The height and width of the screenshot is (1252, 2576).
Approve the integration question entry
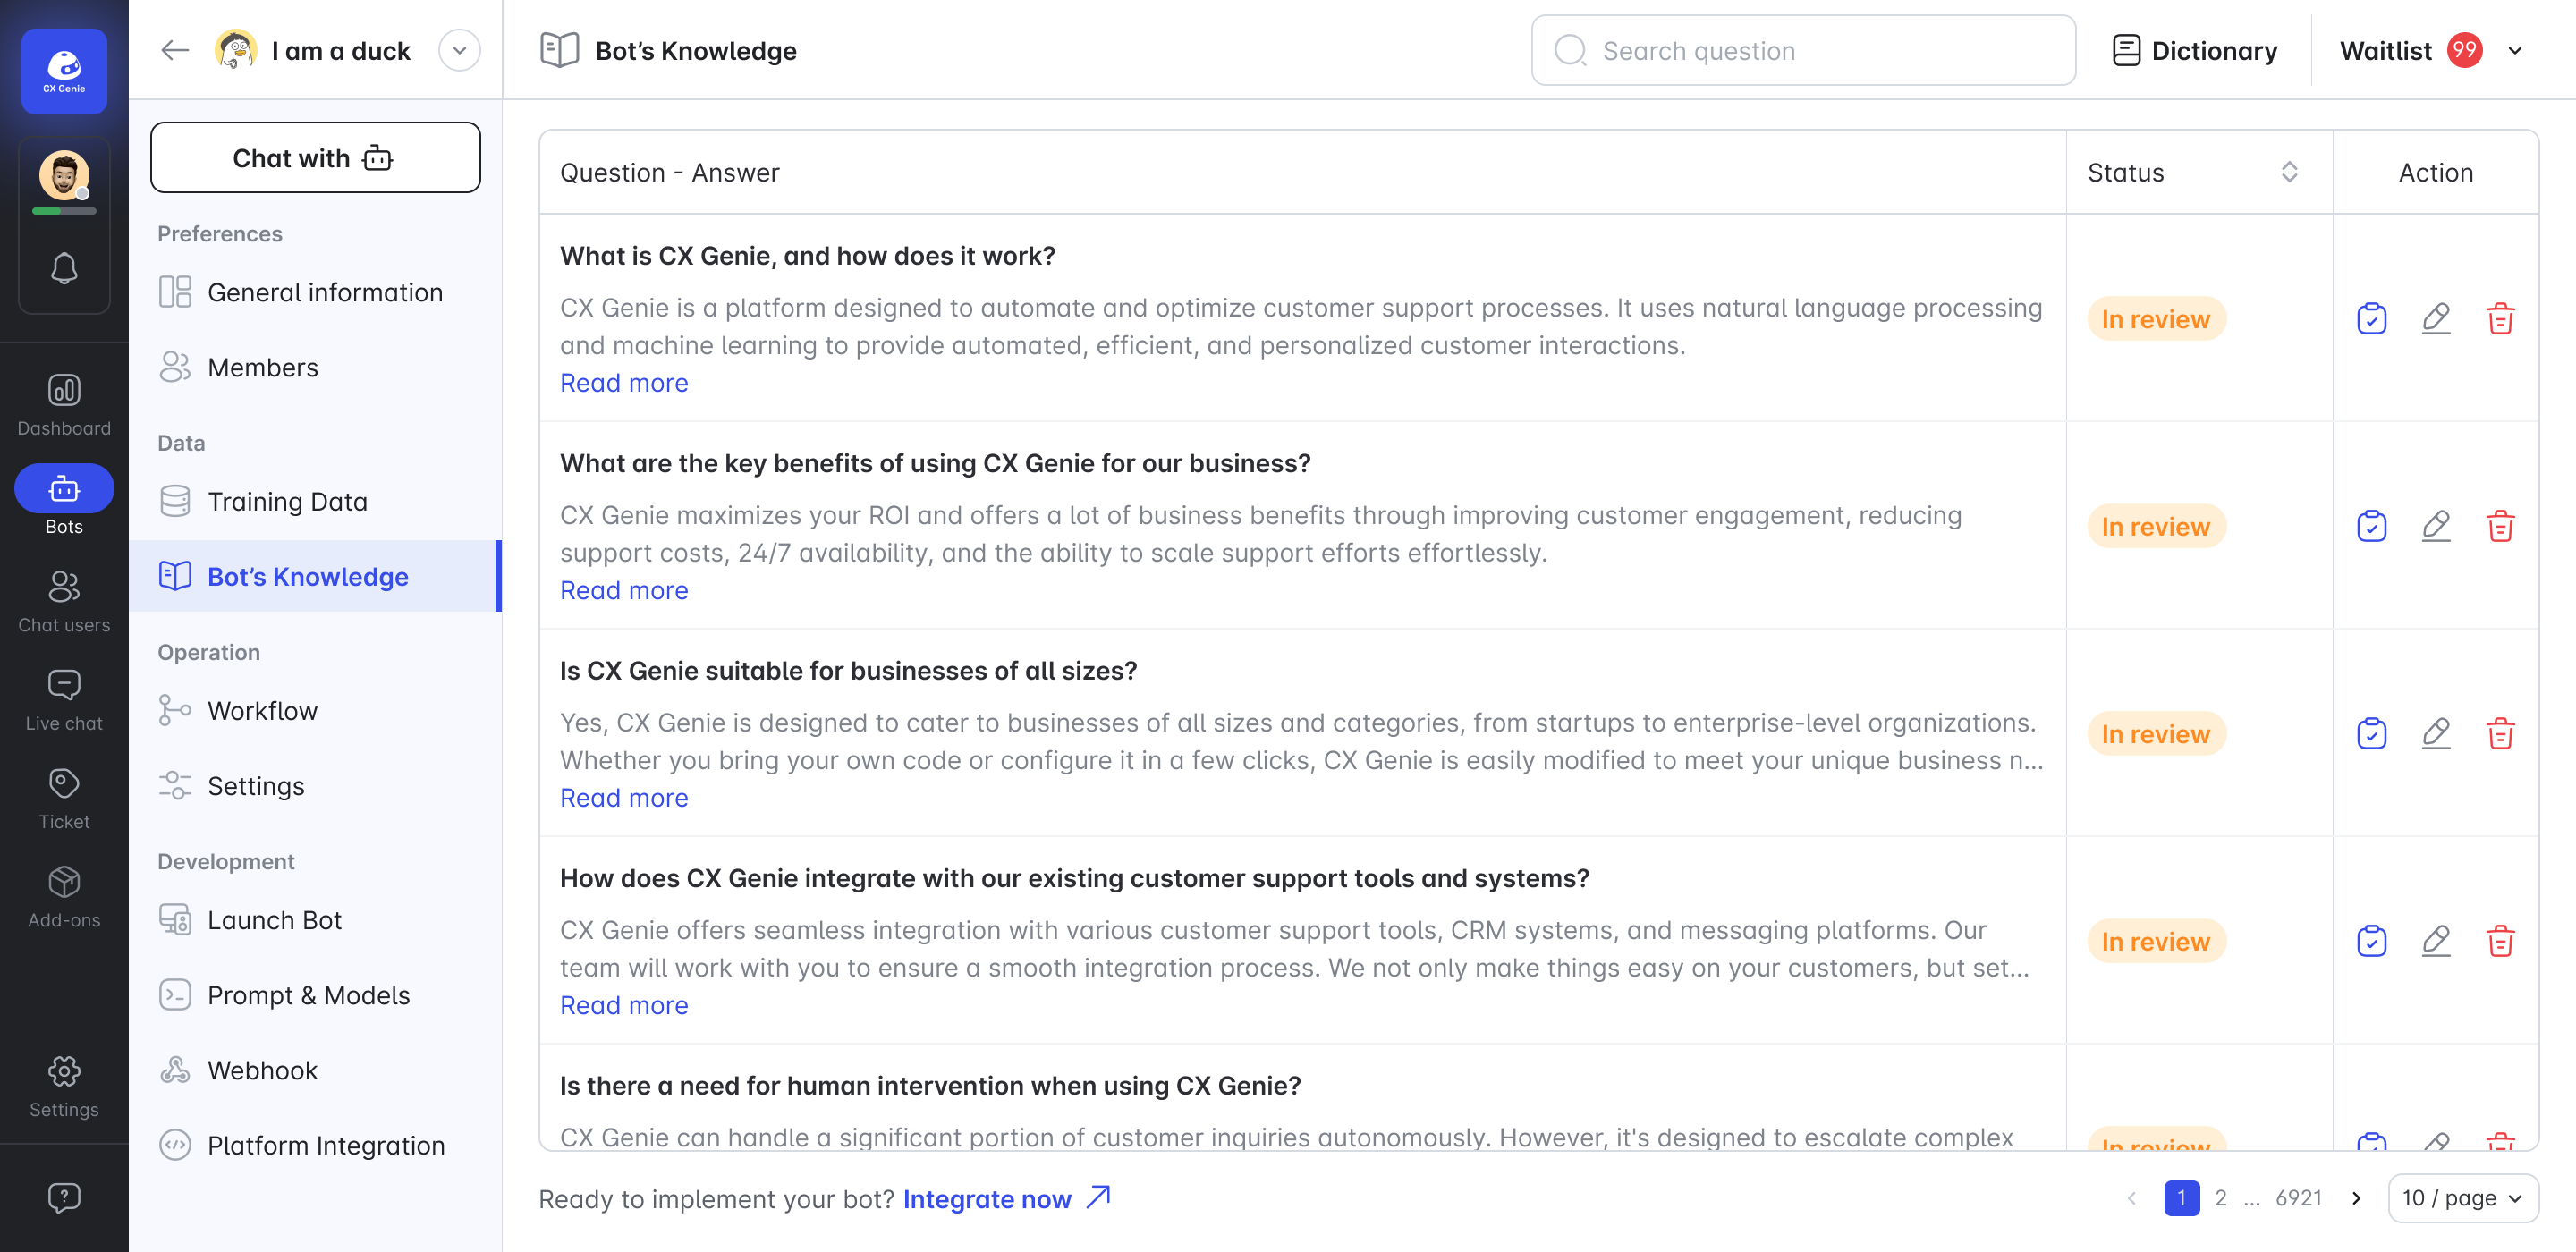(x=2371, y=941)
